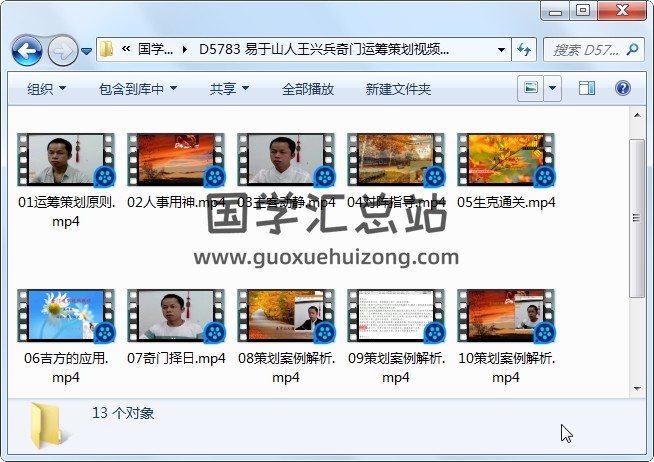The height and width of the screenshot is (462, 654).
Task: Open the view options dropdown arrow
Action: [552, 89]
